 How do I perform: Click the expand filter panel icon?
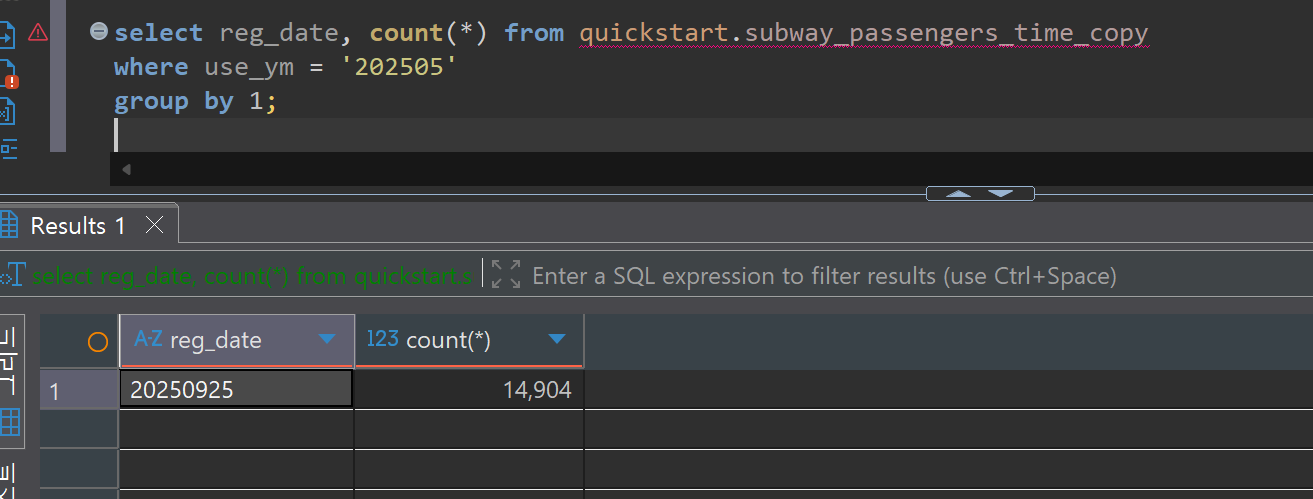[x=506, y=275]
